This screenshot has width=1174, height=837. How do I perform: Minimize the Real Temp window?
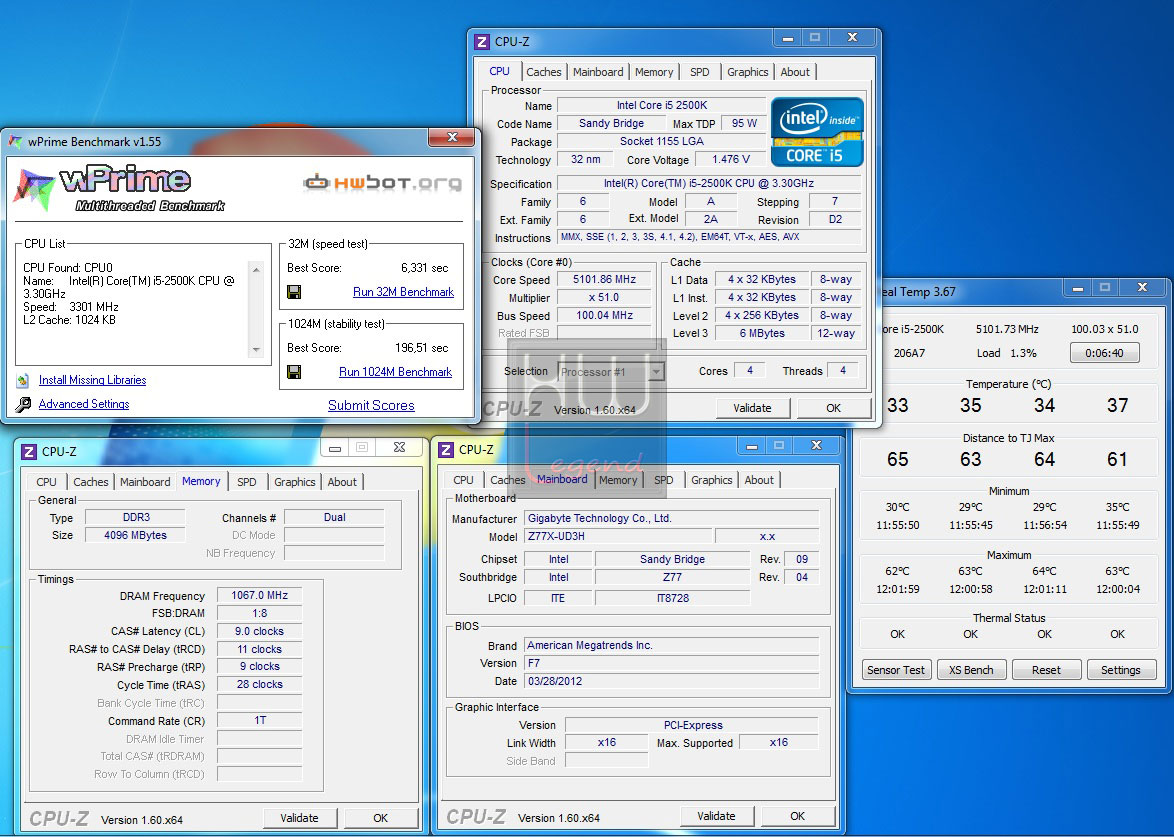point(1078,288)
